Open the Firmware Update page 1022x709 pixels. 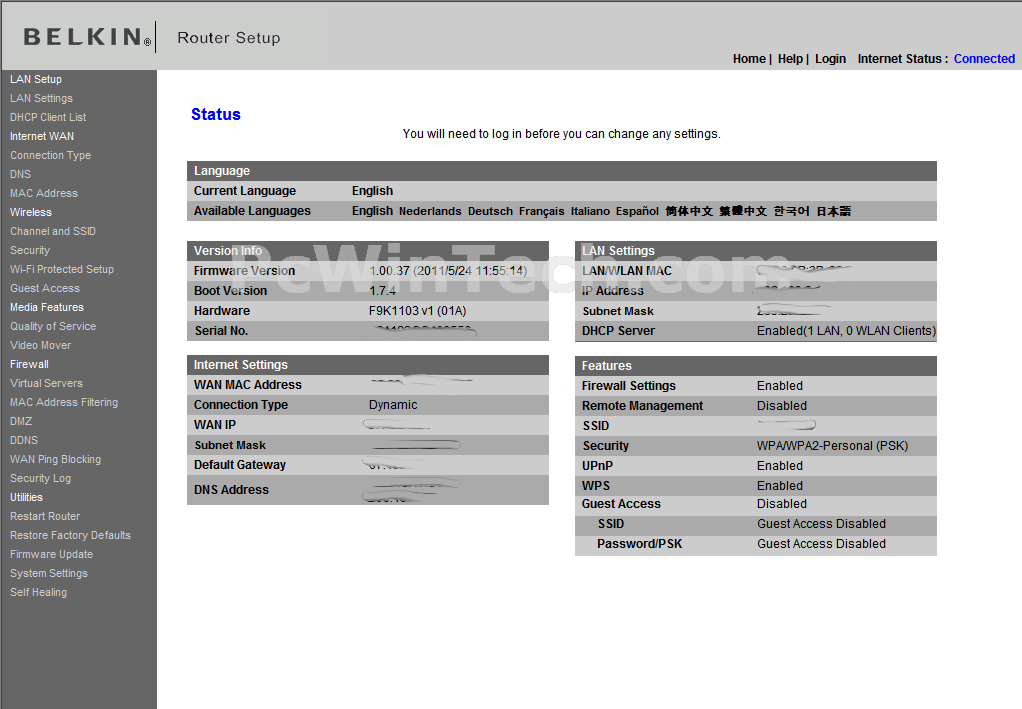pyautogui.click(x=51, y=554)
